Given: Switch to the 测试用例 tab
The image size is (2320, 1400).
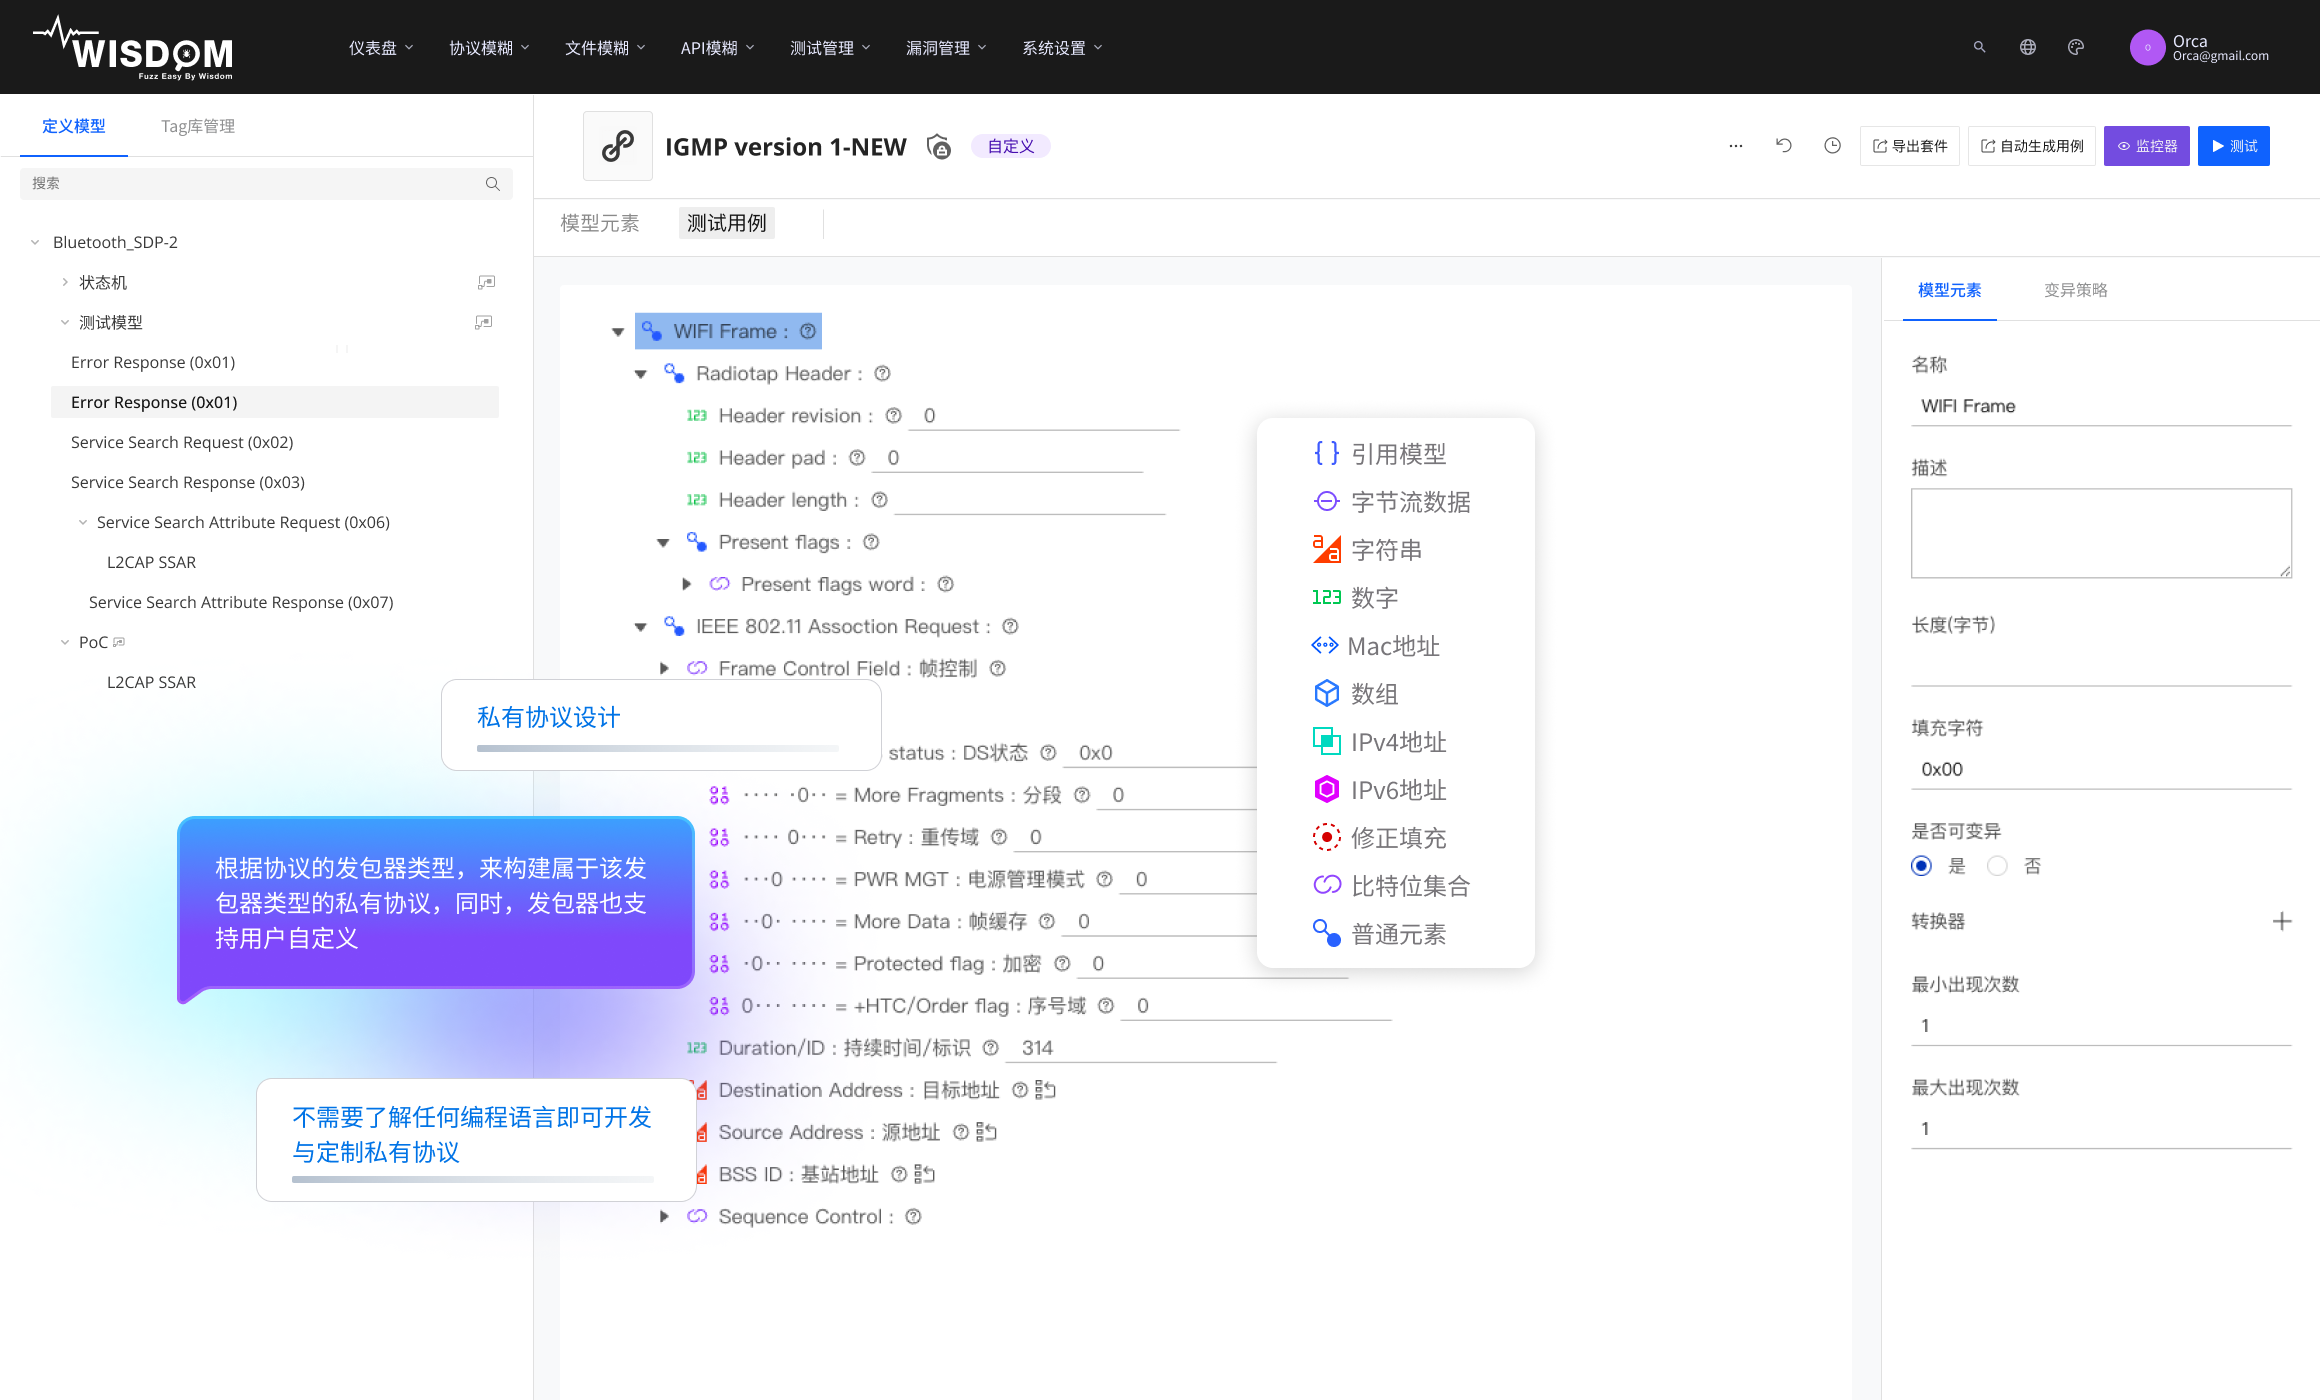Looking at the screenshot, I should (x=726, y=223).
